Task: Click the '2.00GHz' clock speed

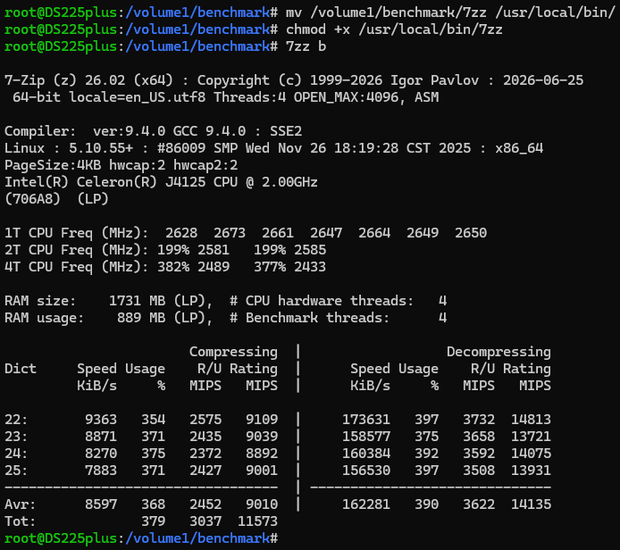Action: pyautogui.click(x=289, y=182)
